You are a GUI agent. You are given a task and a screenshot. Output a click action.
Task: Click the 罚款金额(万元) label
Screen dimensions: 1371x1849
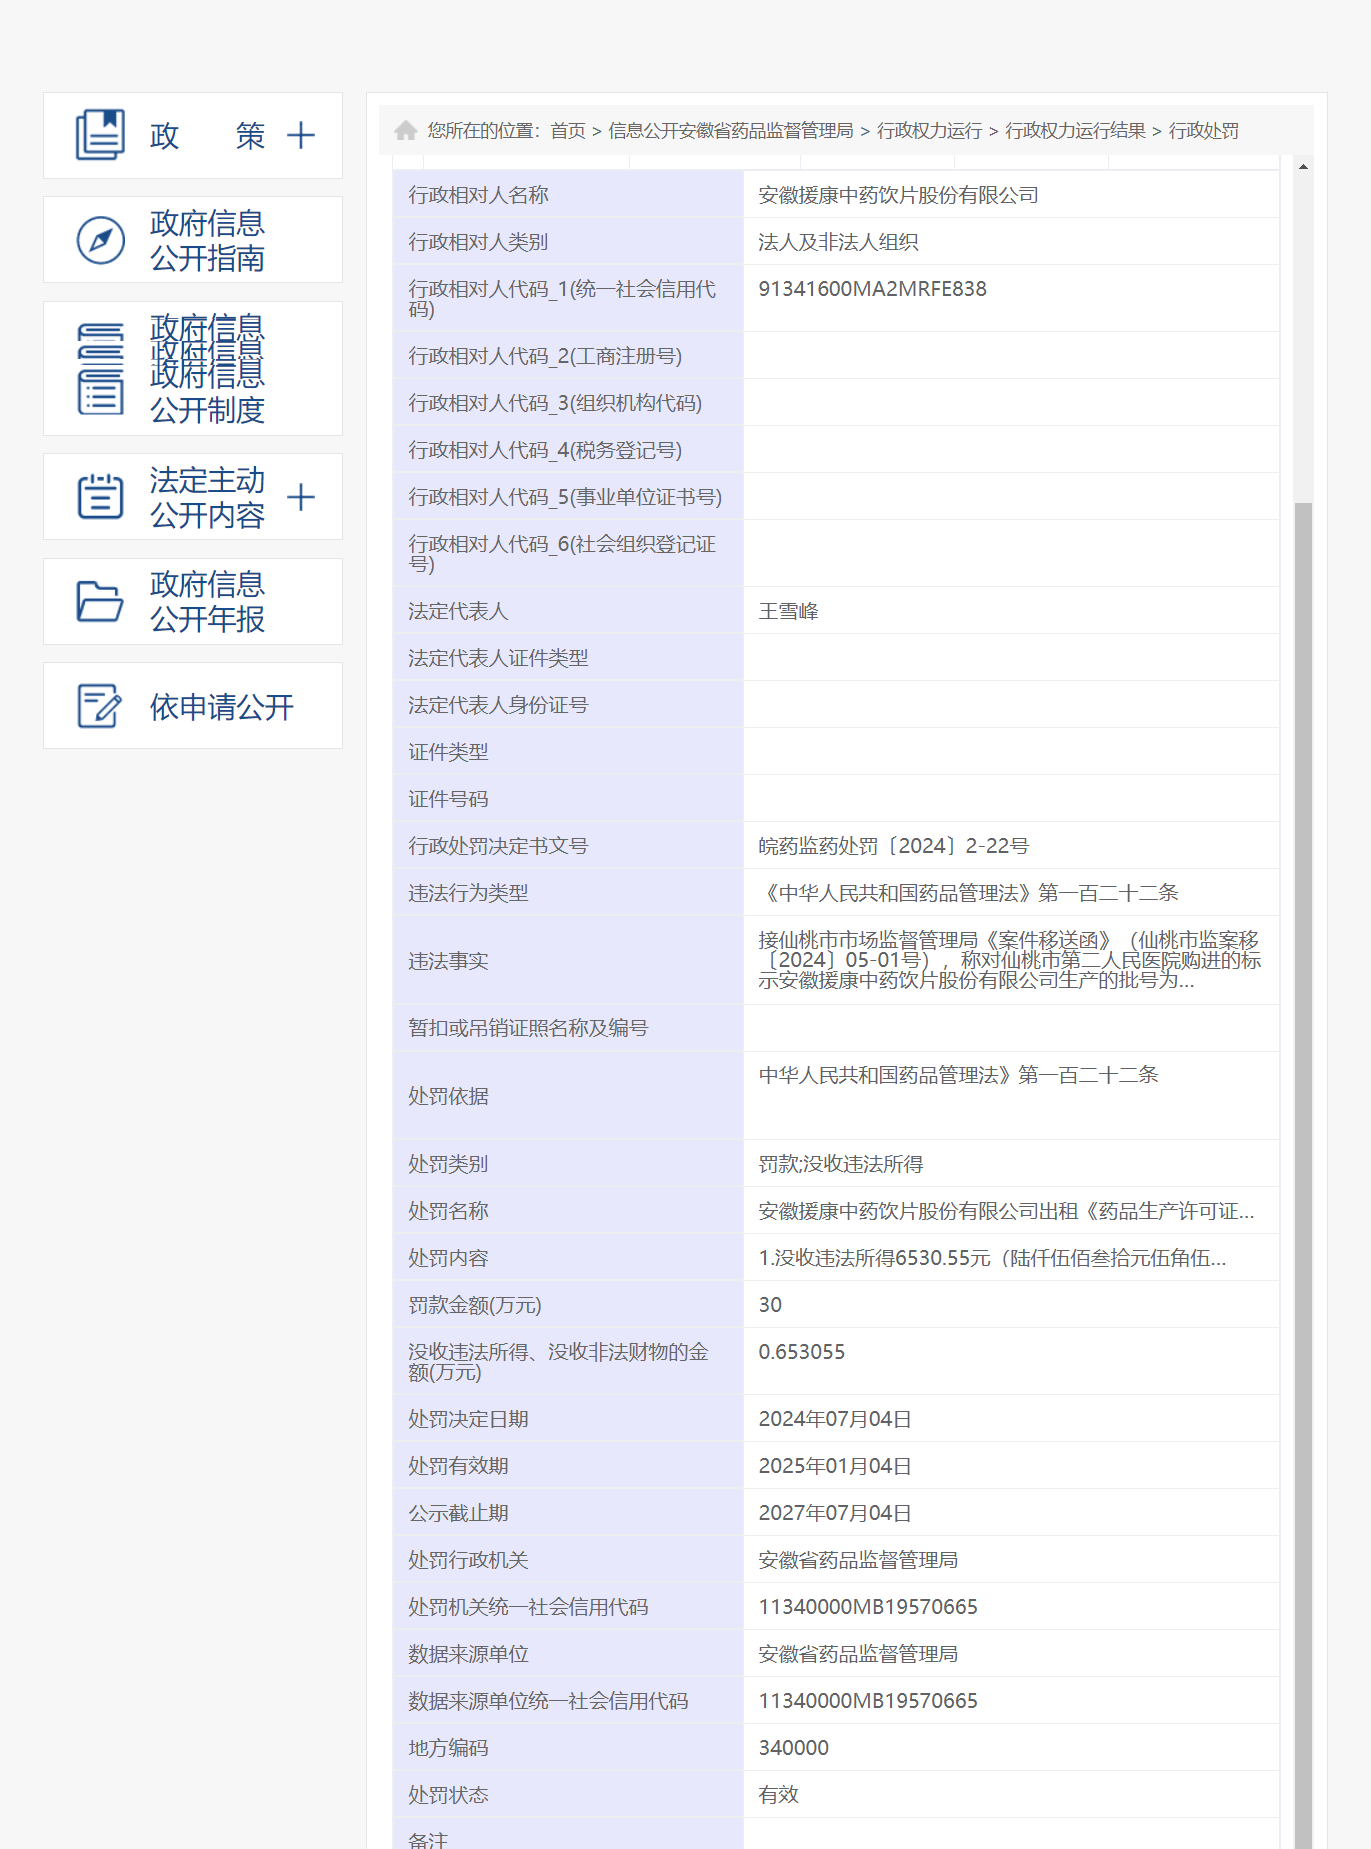pyautogui.click(x=475, y=1305)
